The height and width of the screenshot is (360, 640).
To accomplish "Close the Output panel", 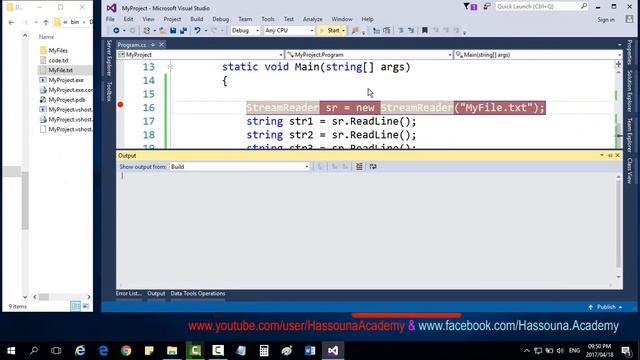I will [618, 156].
